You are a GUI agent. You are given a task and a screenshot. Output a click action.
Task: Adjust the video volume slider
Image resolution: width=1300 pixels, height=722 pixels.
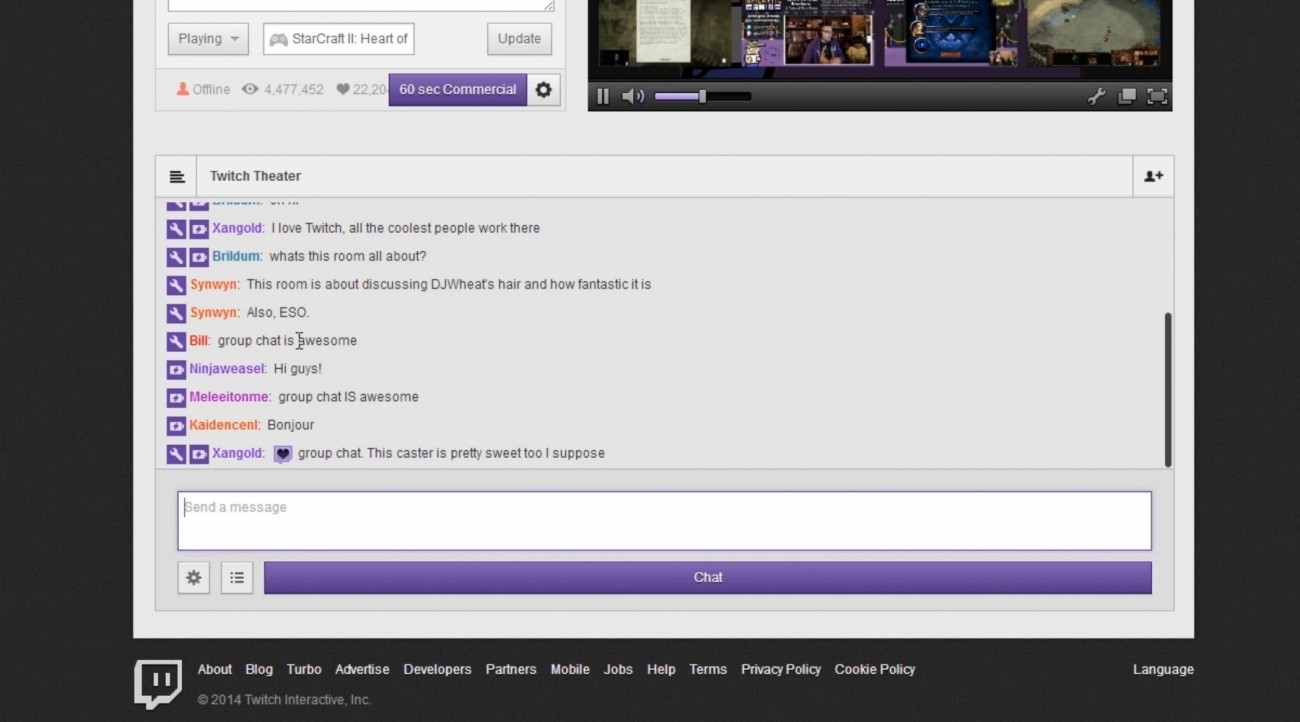702,97
